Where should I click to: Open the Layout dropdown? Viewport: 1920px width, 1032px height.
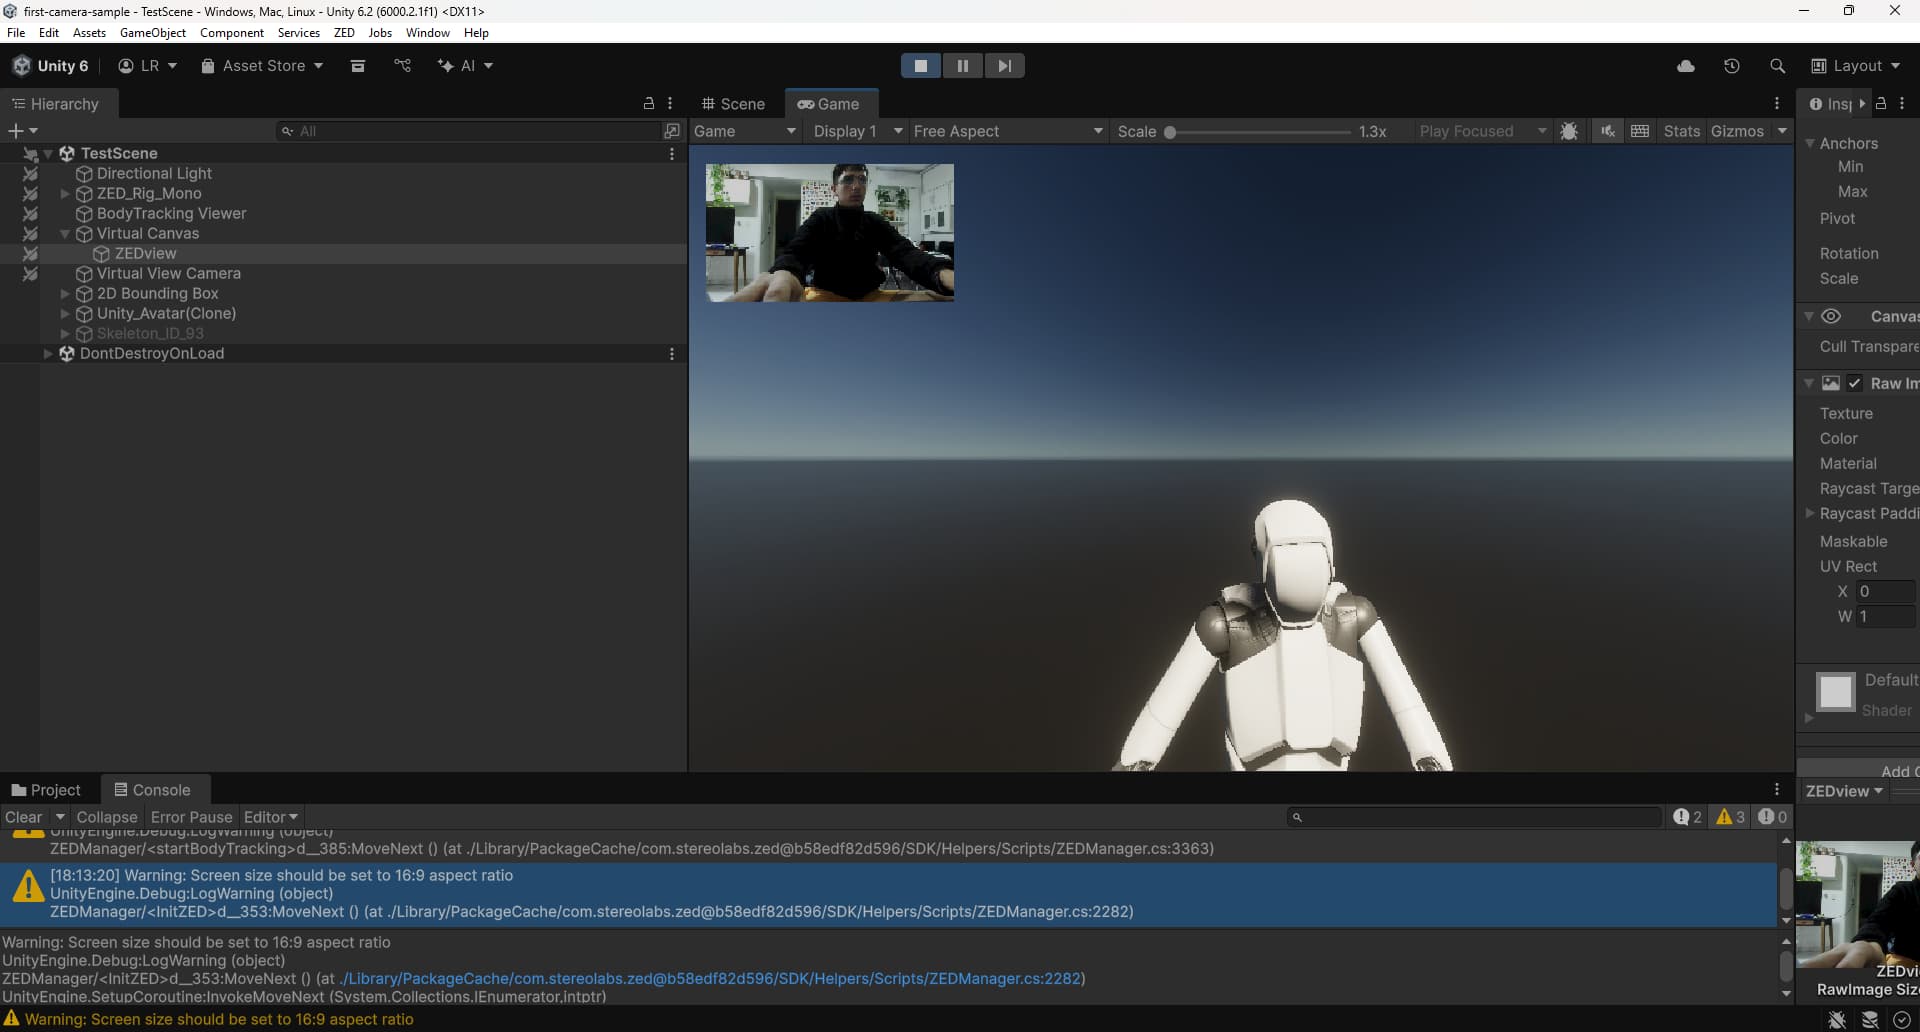(x=1855, y=66)
